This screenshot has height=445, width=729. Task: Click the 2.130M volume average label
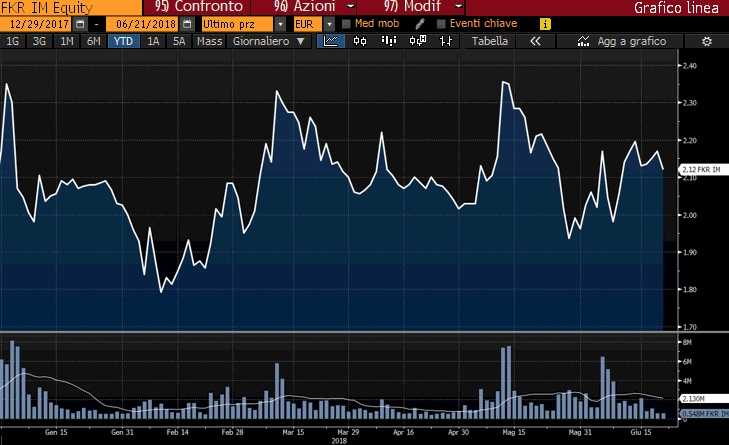click(x=704, y=399)
